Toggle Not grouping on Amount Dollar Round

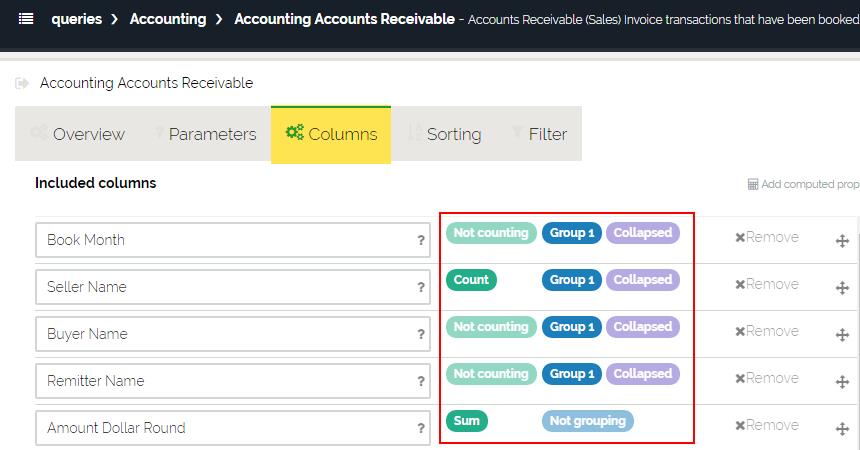tap(588, 421)
